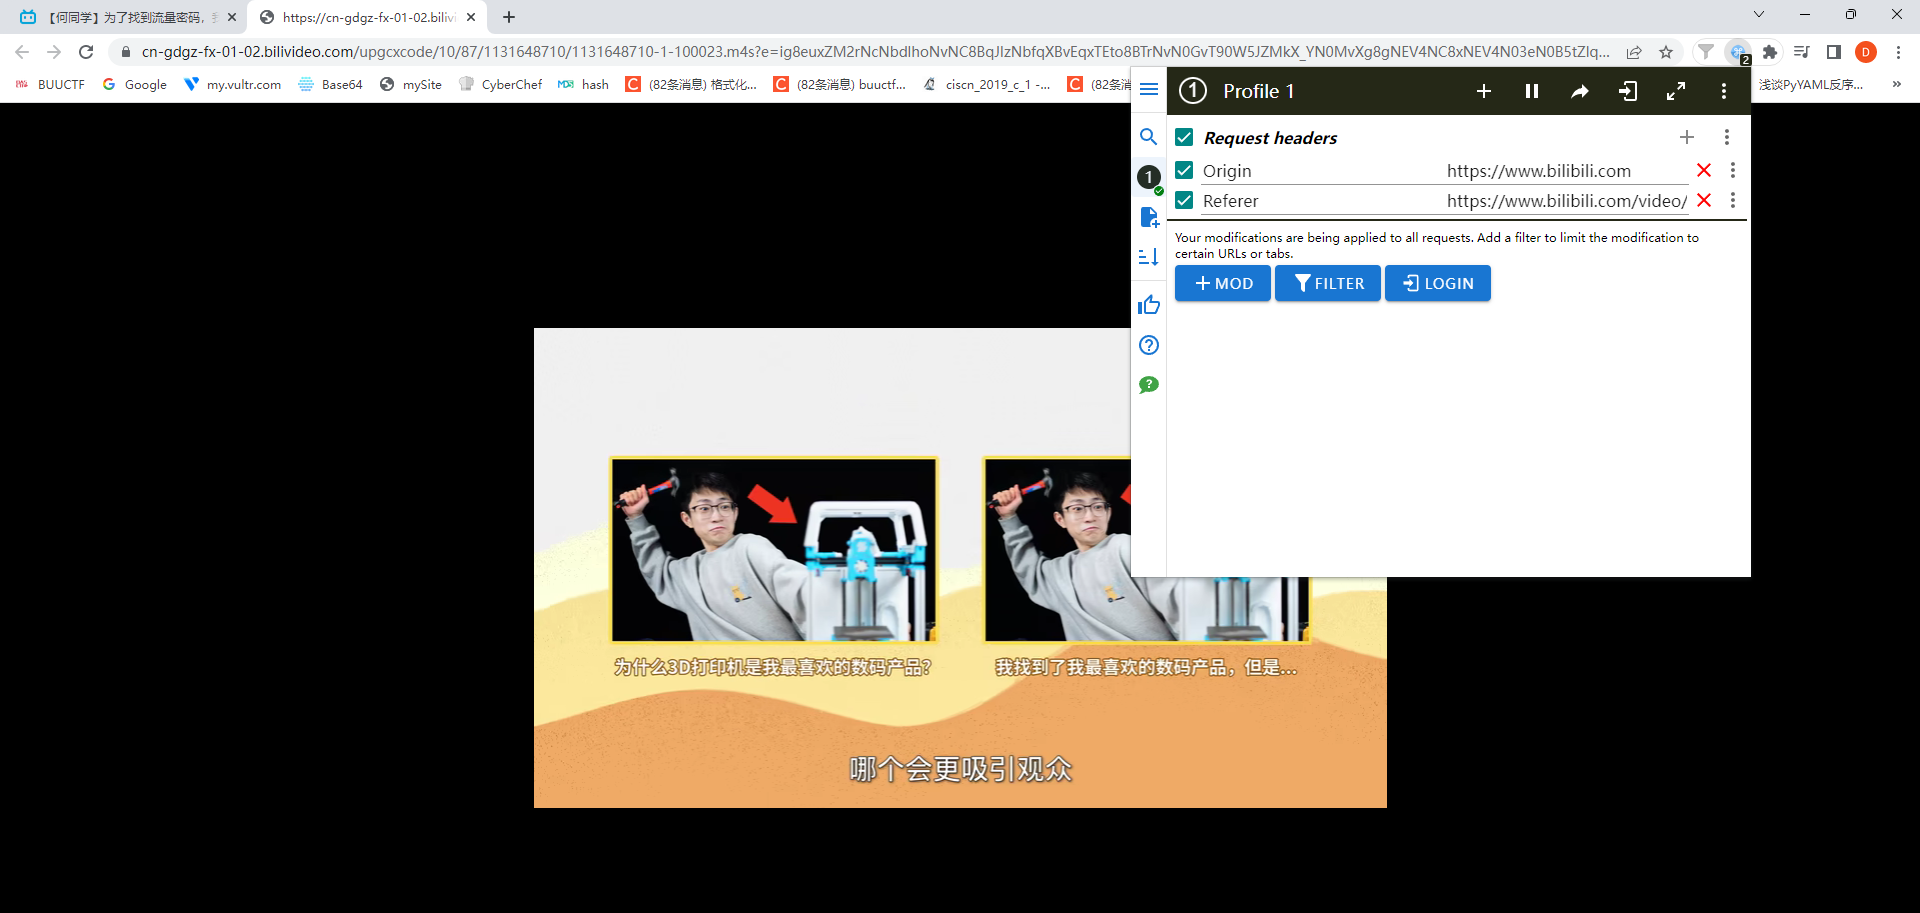Open the help question mark icon
The image size is (1920, 913).
click(x=1148, y=345)
